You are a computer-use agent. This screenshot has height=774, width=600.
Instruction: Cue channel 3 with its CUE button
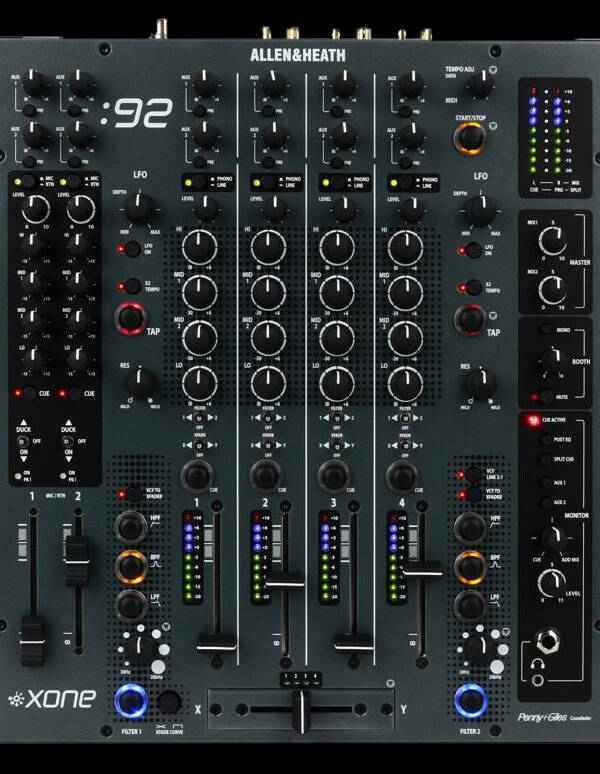click(334, 475)
